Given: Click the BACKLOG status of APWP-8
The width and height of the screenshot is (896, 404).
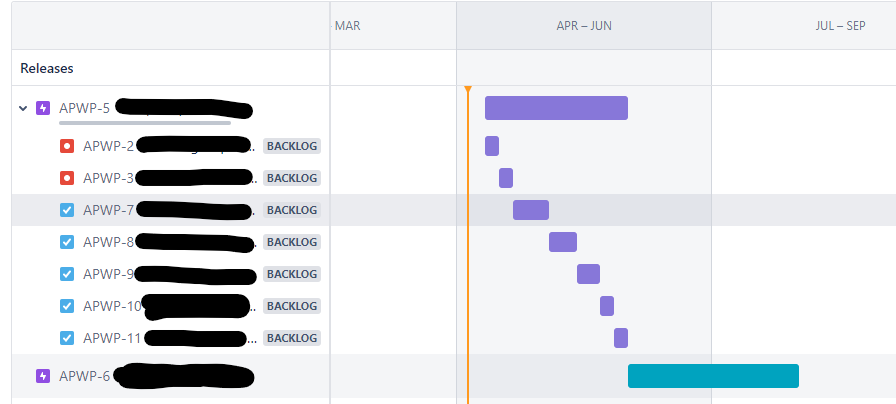Looking at the screenshot, I should [292, 242].
